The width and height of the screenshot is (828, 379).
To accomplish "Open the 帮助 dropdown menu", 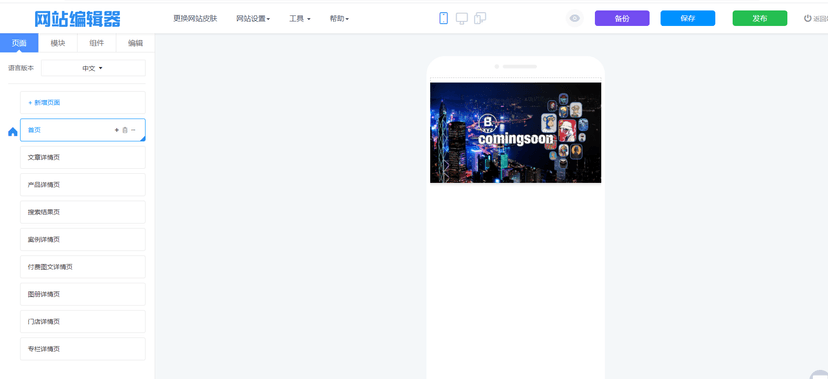I will click(339, 18).
